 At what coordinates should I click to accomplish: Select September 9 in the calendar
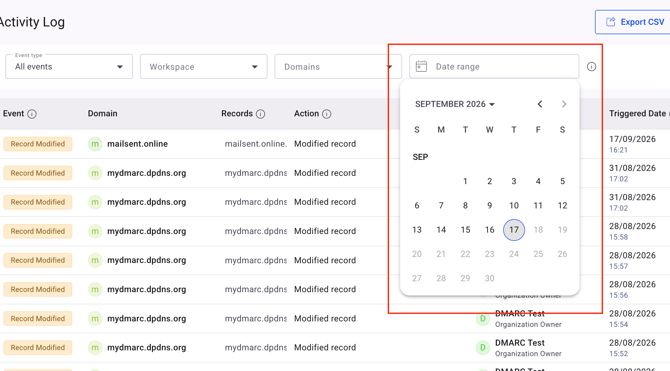click(490, 206)
